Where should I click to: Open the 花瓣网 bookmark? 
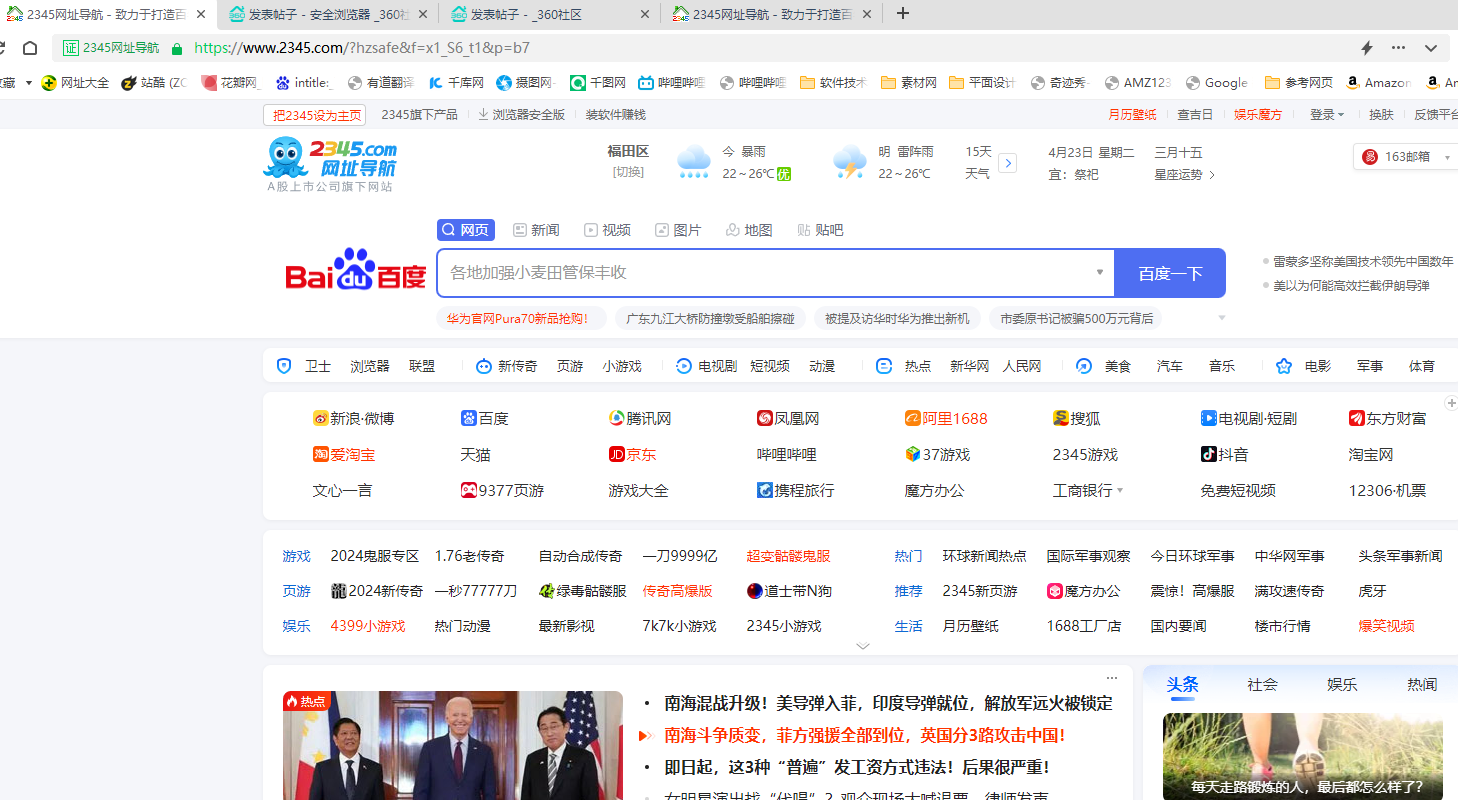coord(231,83)
